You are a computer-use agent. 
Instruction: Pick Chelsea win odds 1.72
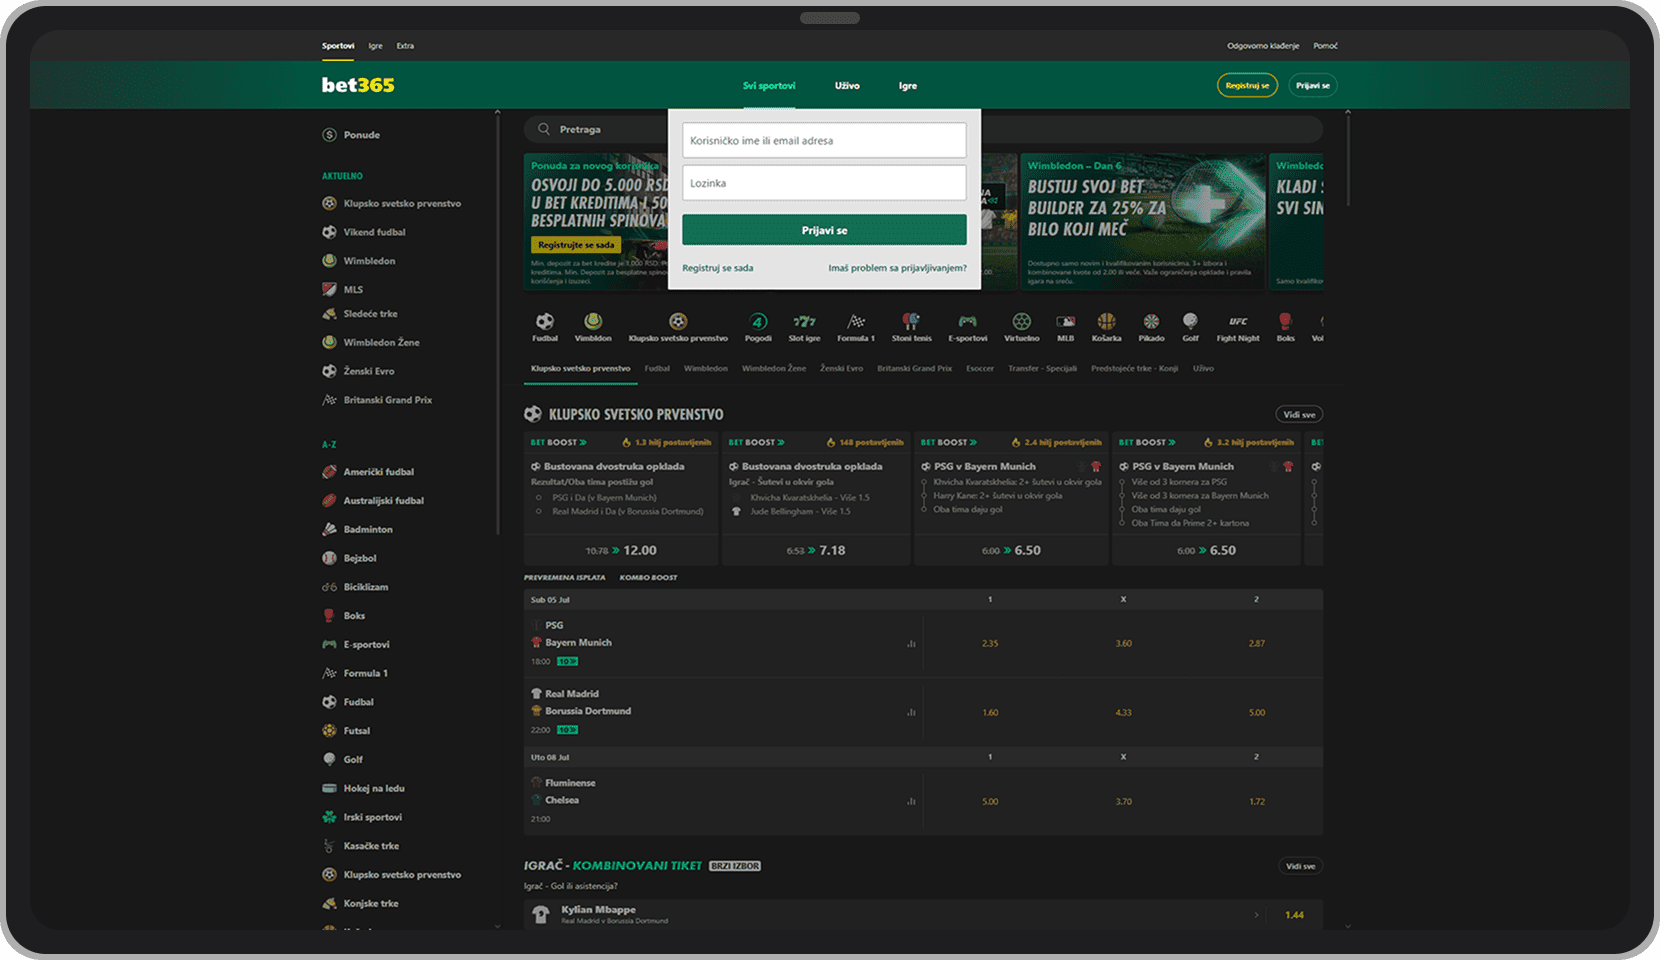tap(1257, 801)
